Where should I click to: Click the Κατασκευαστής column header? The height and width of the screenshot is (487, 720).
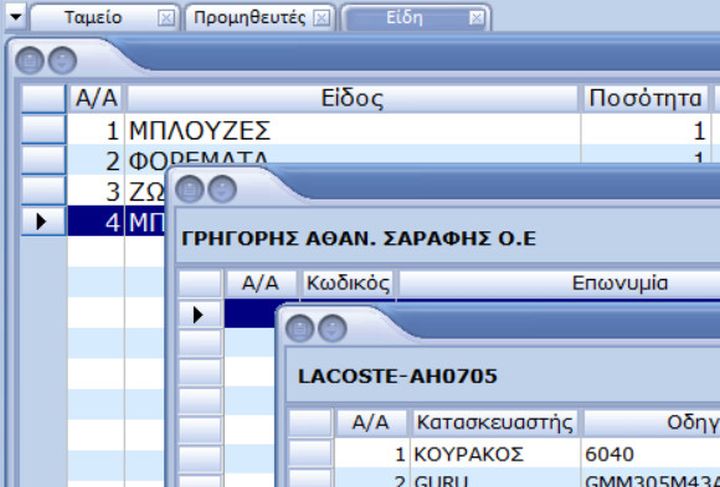click(x=495, y=423)
